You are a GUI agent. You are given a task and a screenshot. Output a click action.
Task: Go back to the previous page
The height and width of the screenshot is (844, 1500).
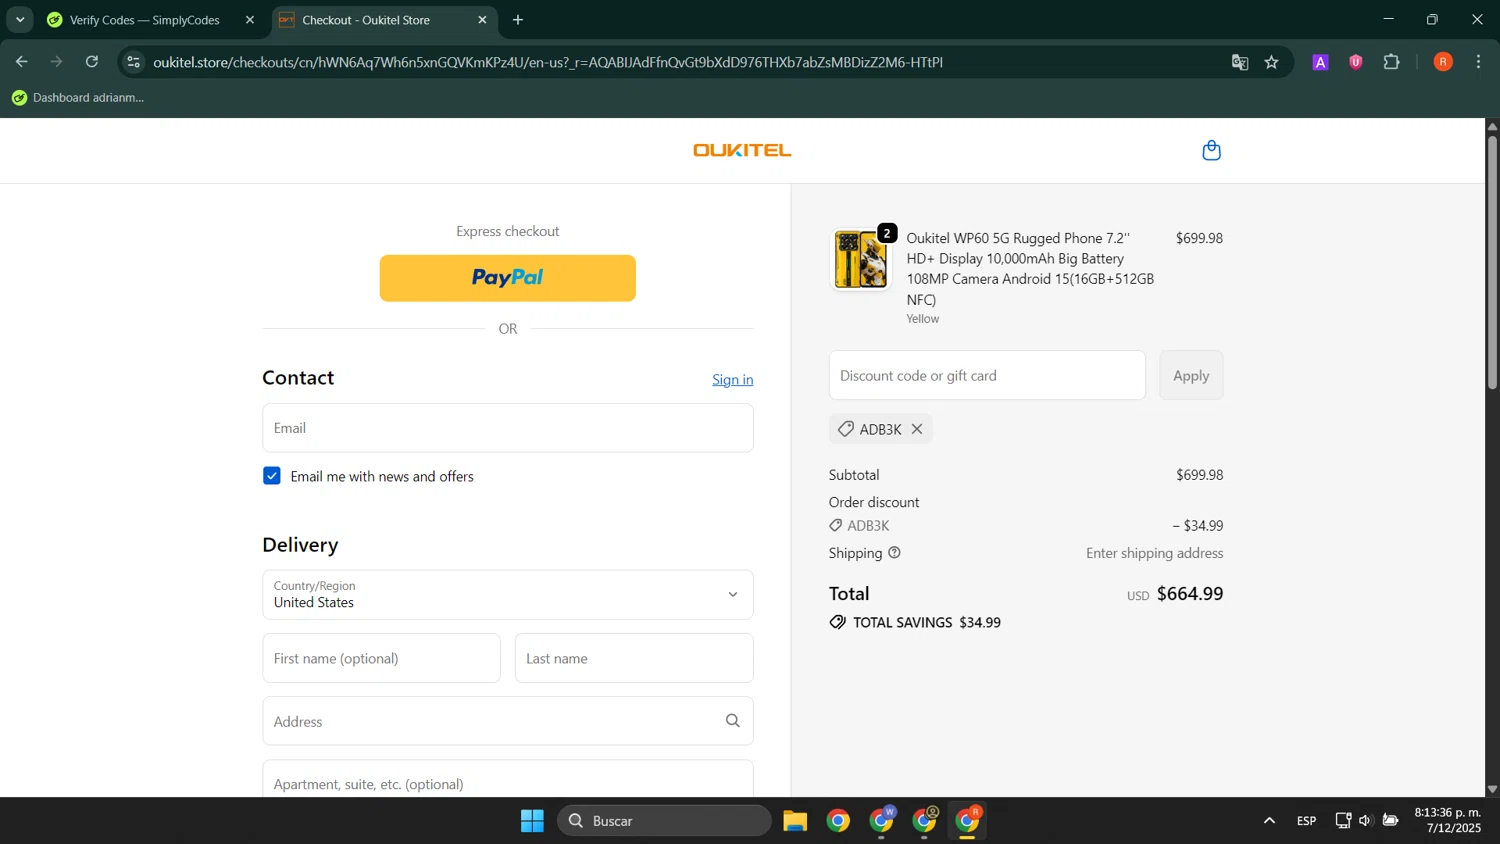[21, 62]
